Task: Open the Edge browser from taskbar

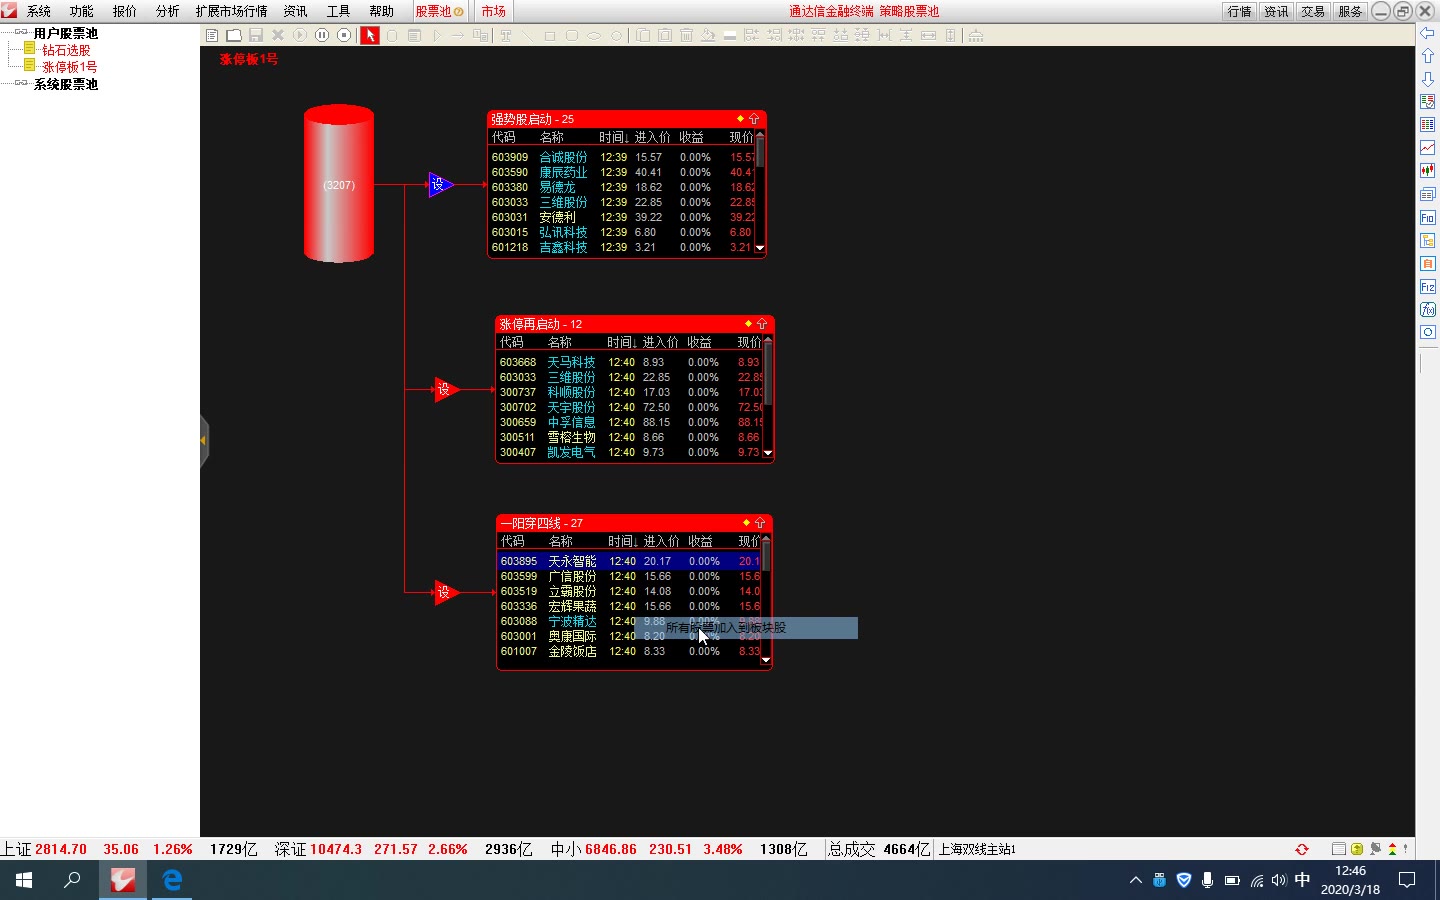Action: pyautogui.click(x=172, y=880)
